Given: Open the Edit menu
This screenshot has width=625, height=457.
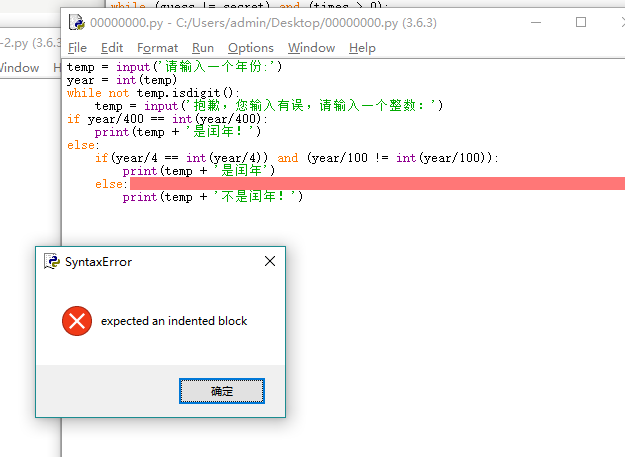Looking at the screenshot, I should click(112, 48).
